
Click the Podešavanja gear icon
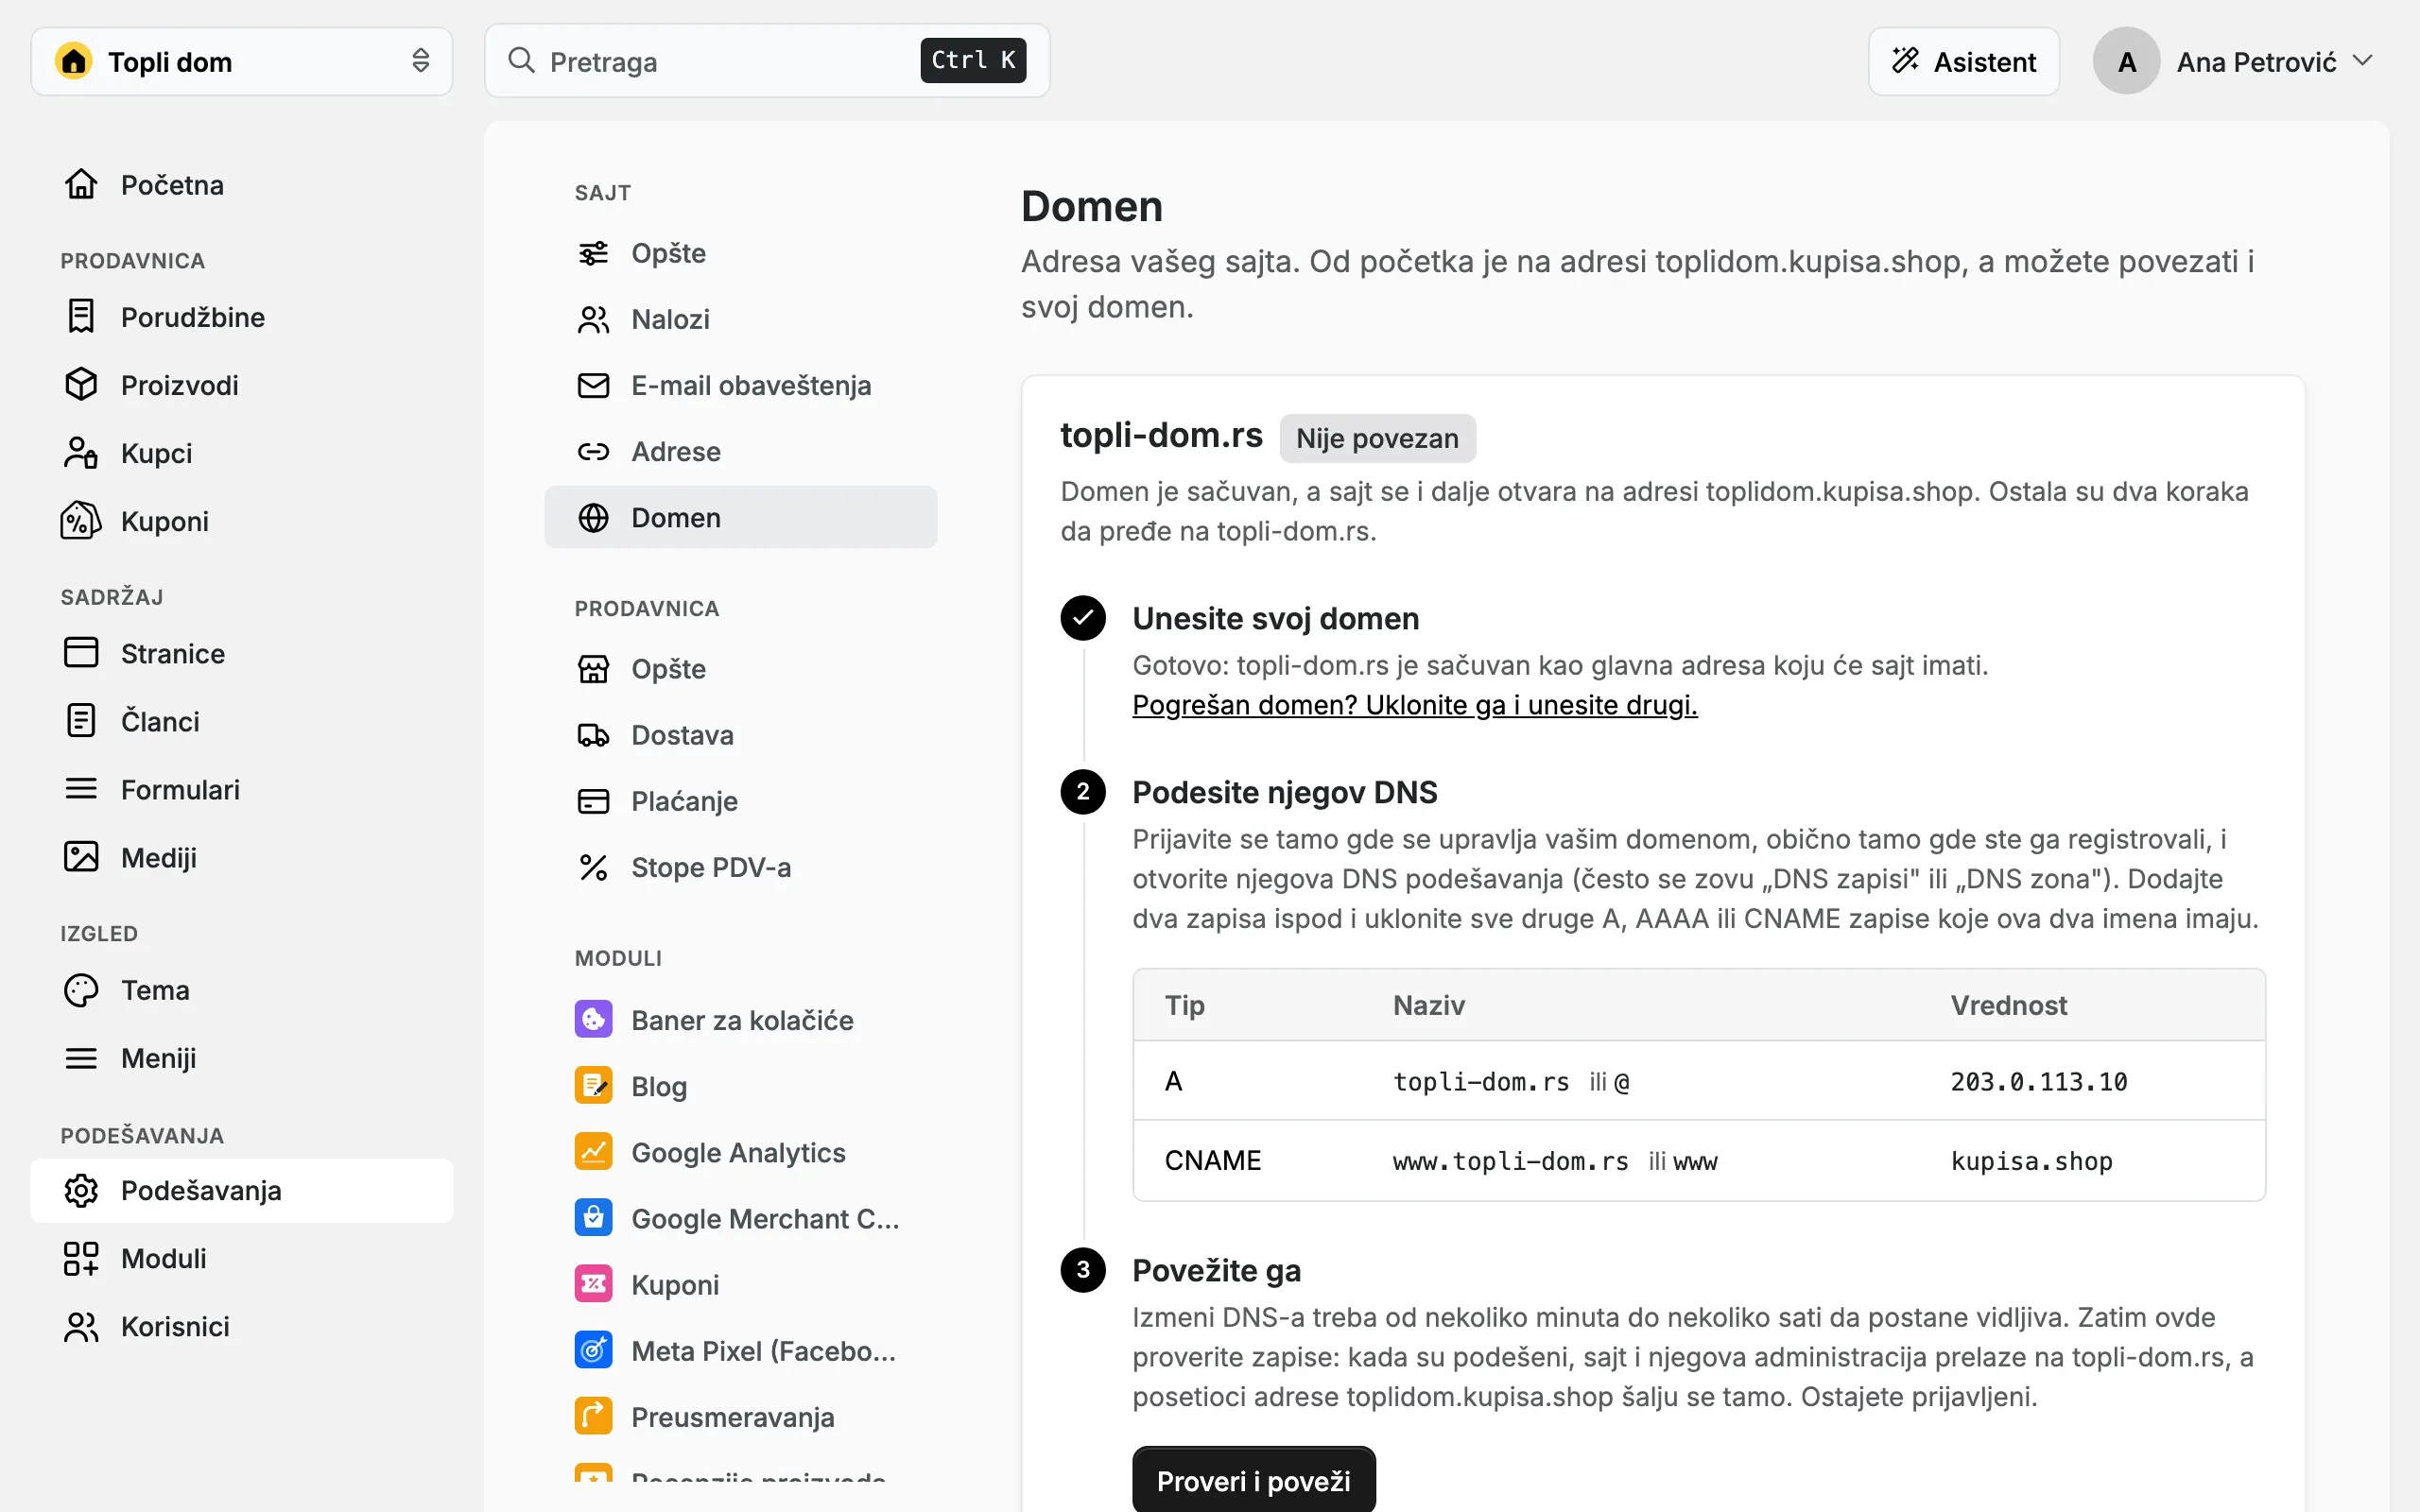pos(81,1190)
